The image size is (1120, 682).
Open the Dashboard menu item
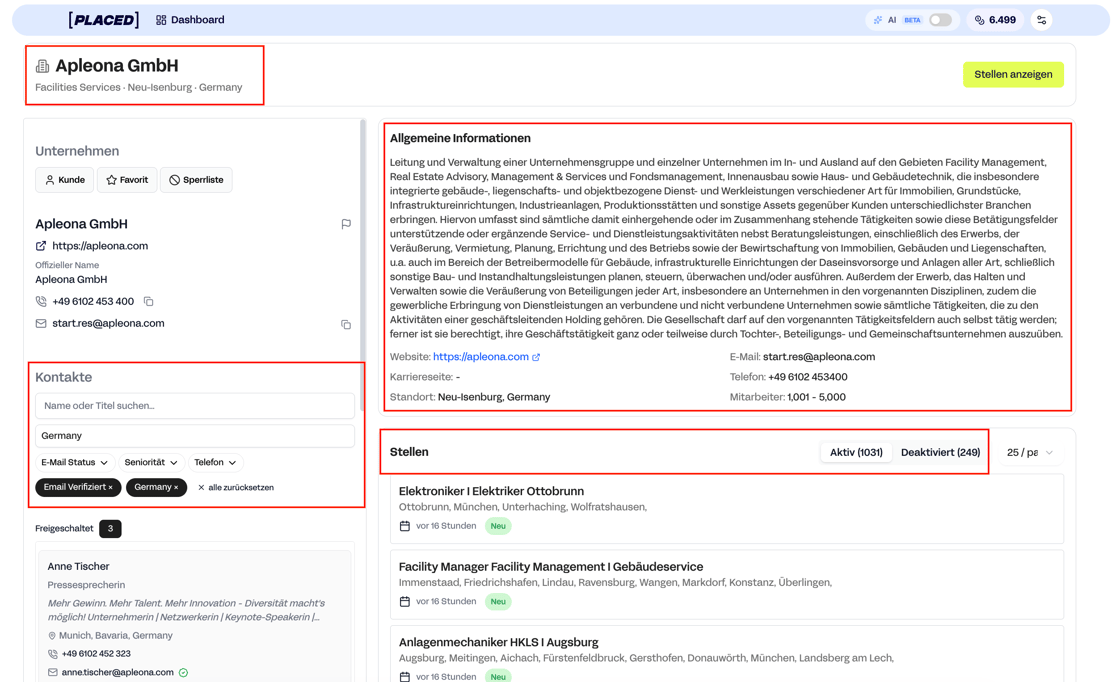tap(190, 20)
